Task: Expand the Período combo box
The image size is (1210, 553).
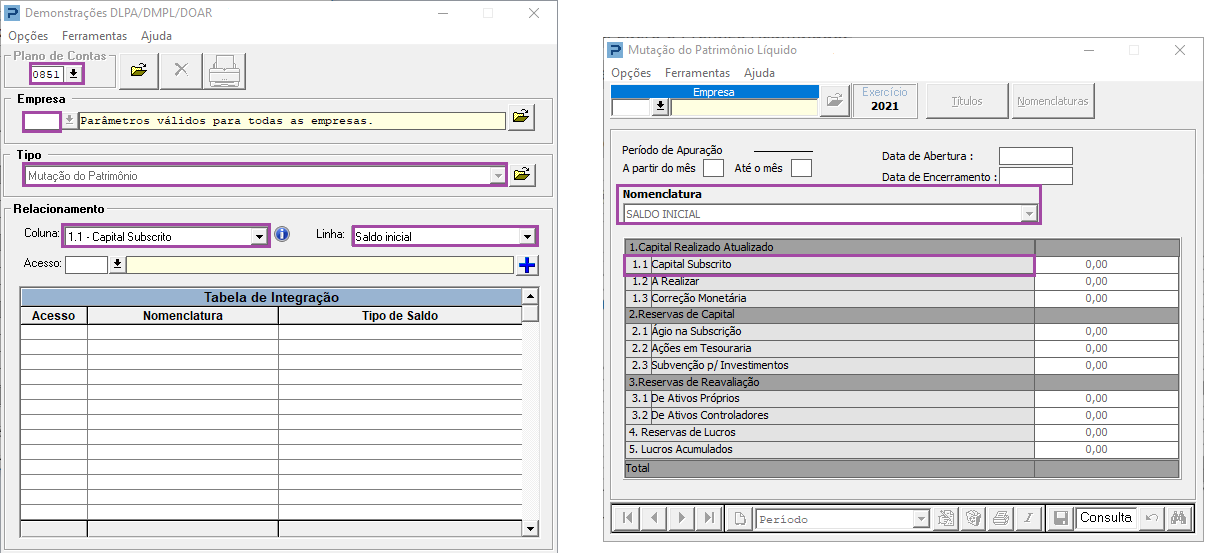Action: click(921, 519)
